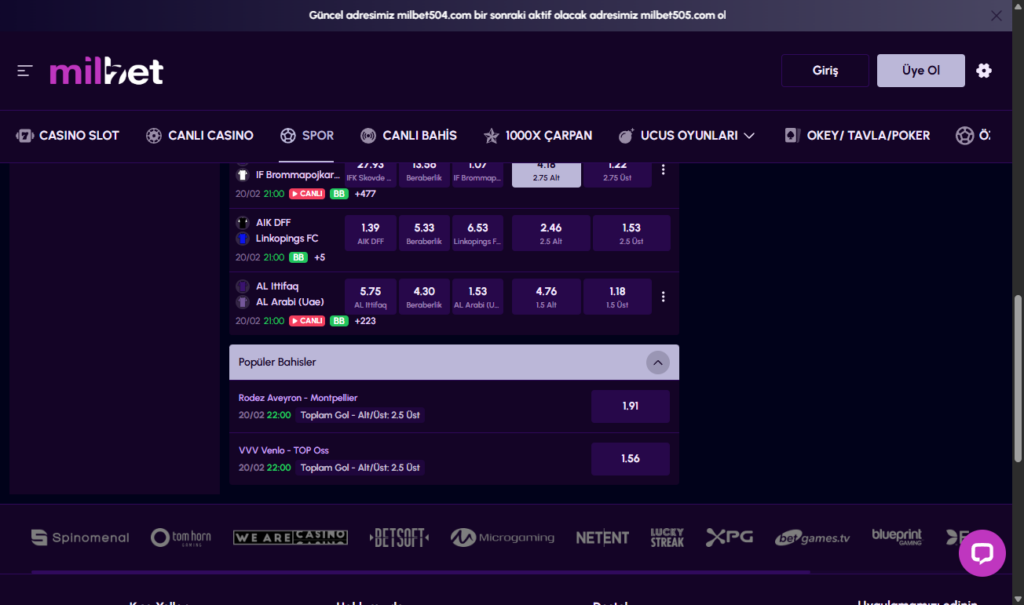This screenshot has width=1024, height=605.
Task: Open +223 markets for AL Ittifaq match
Action: pos(365,321)
